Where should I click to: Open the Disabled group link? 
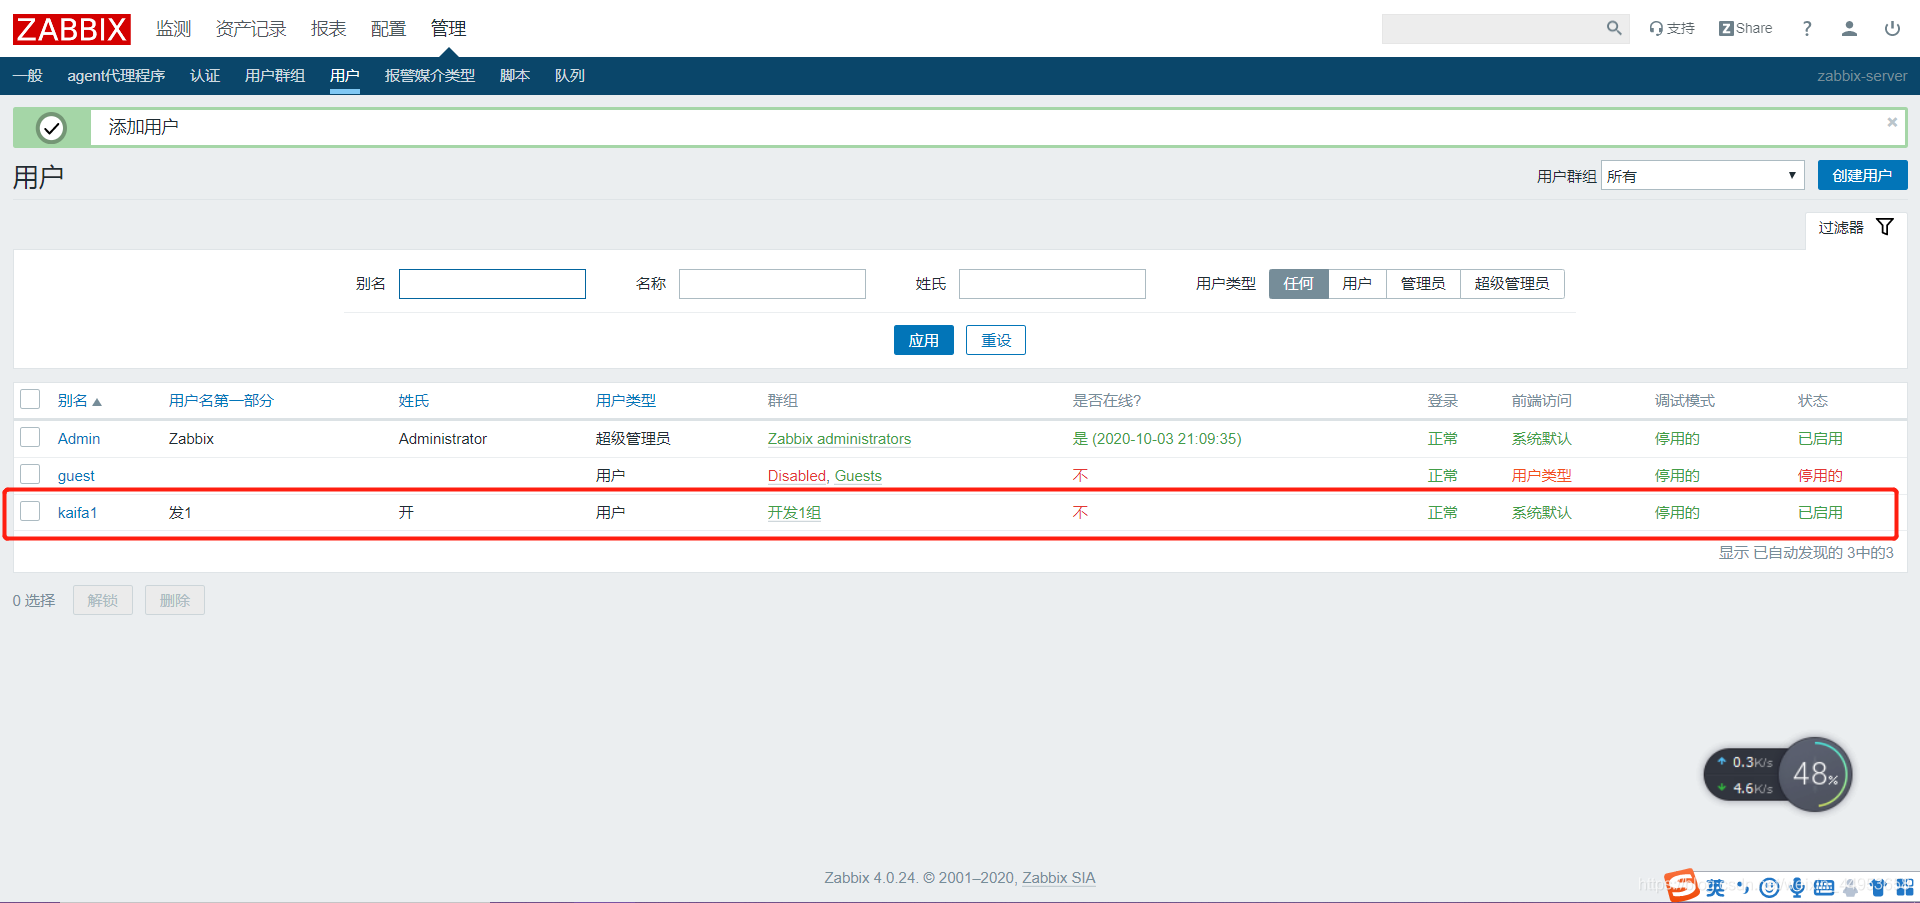tap(797, 476)
